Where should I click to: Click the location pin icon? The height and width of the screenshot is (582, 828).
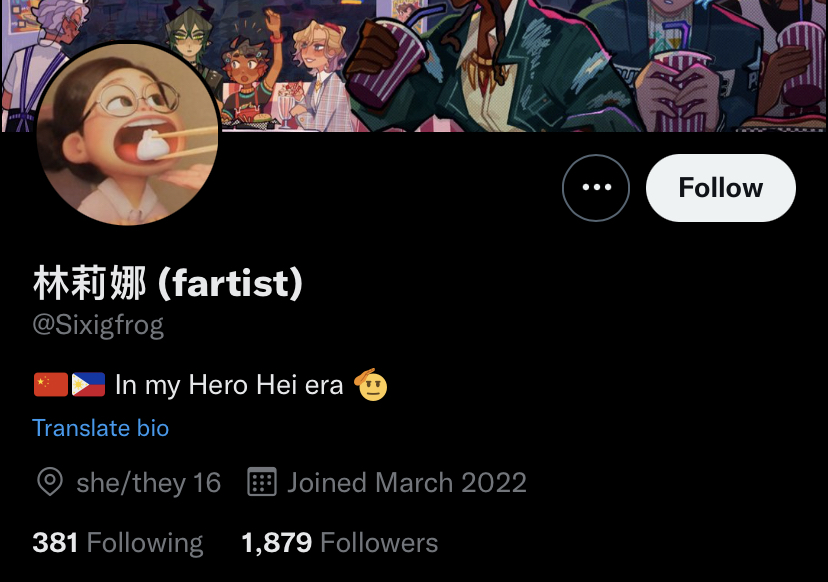tap(50, 482)
